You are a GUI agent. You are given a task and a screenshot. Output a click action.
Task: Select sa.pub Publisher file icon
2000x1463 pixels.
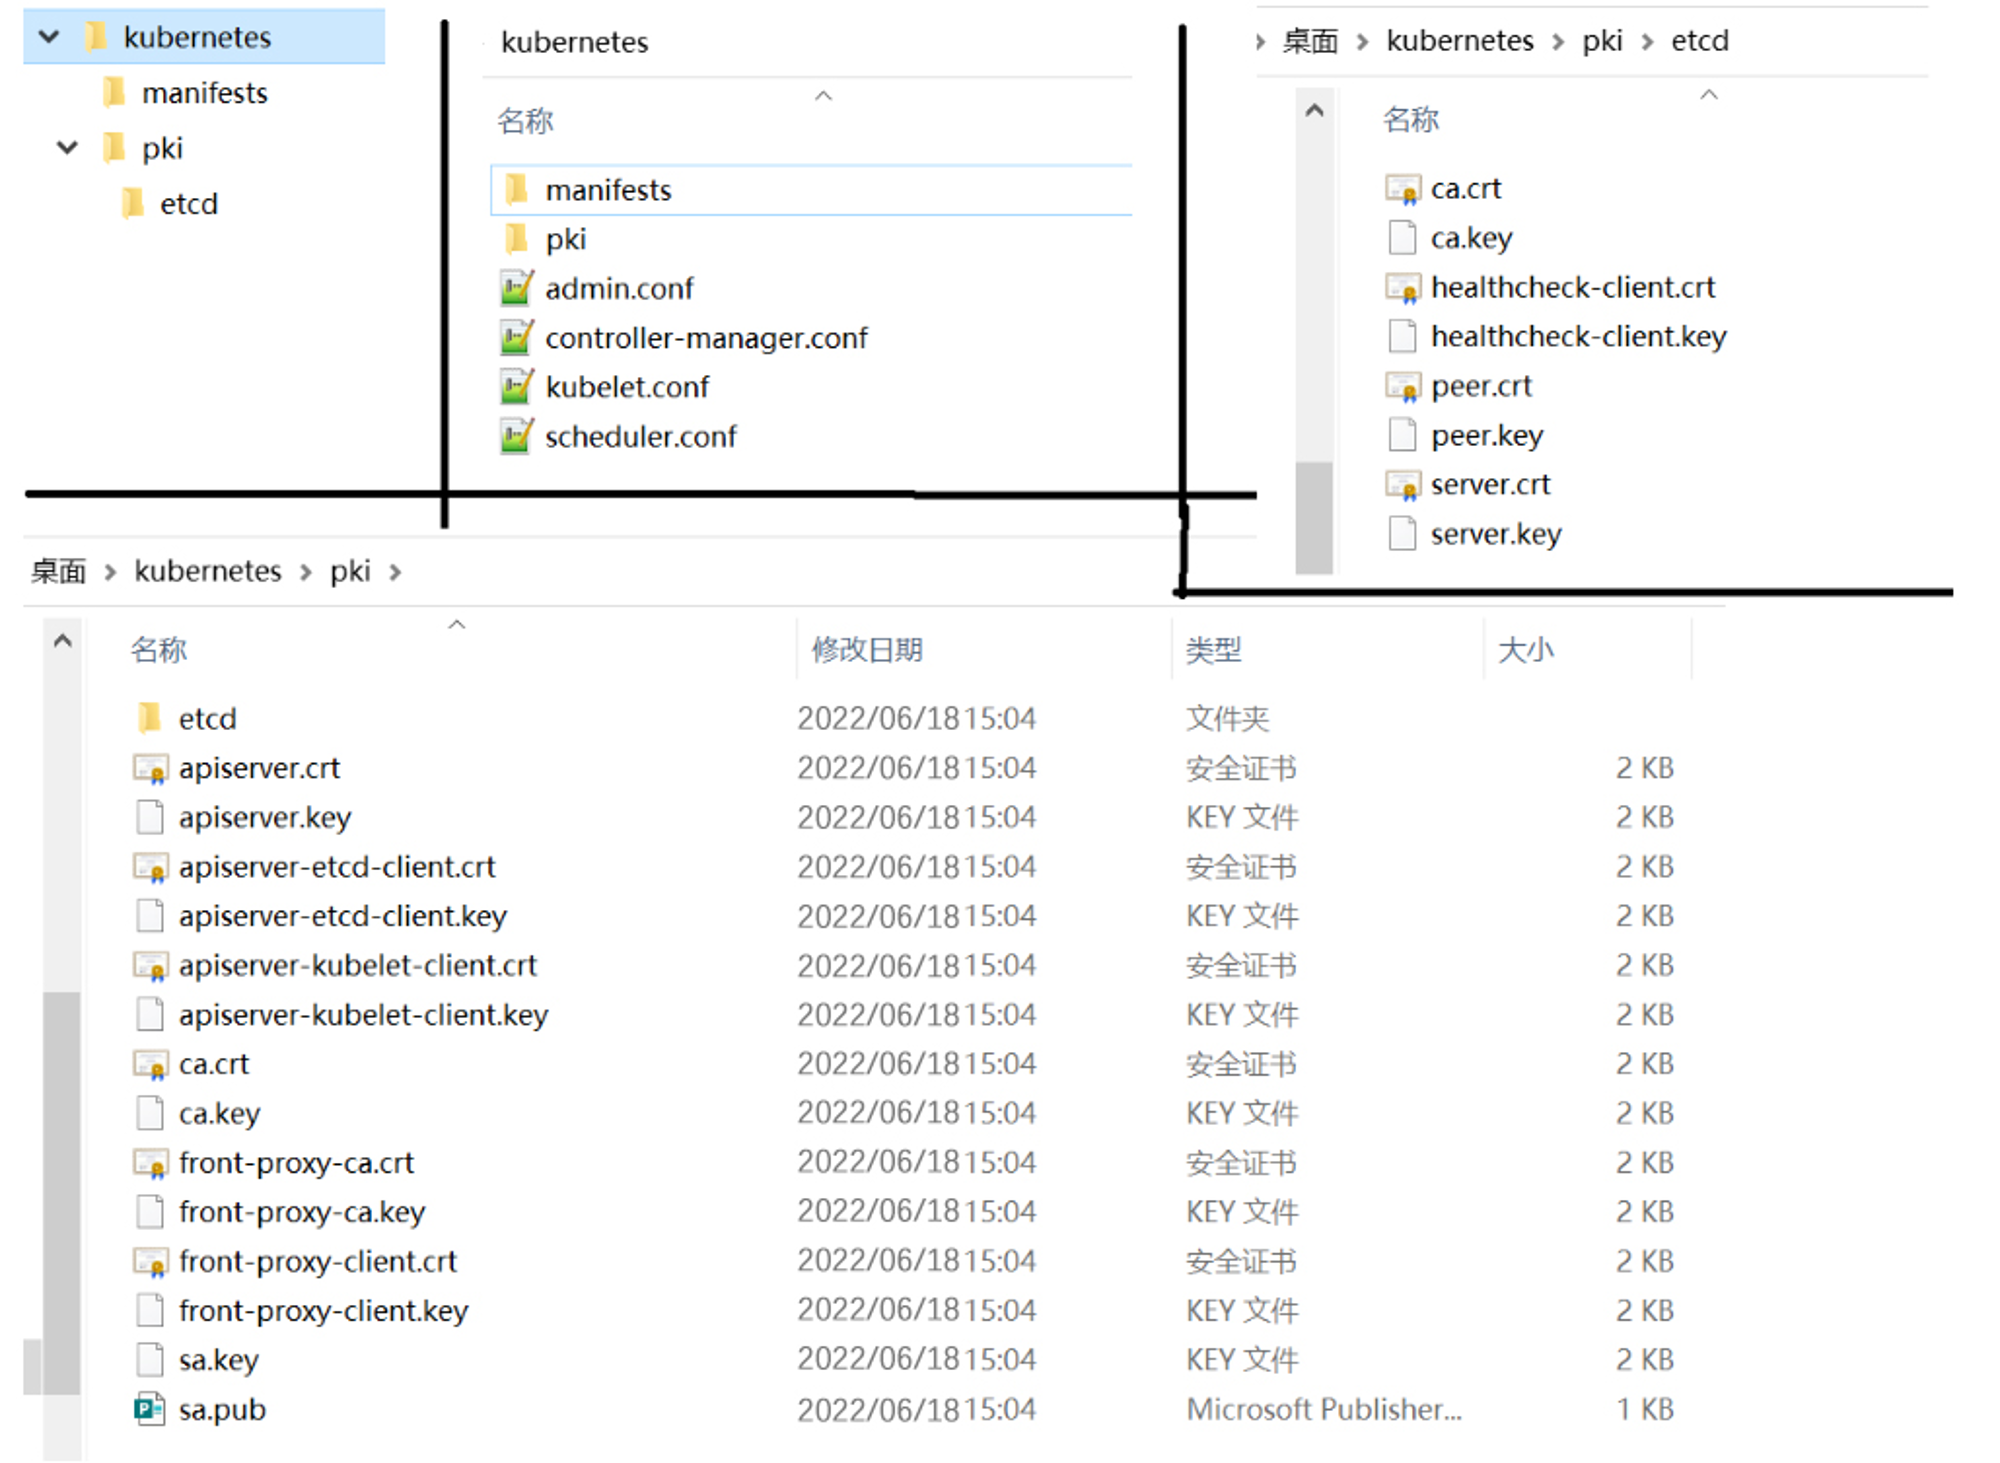point(150,1409)
